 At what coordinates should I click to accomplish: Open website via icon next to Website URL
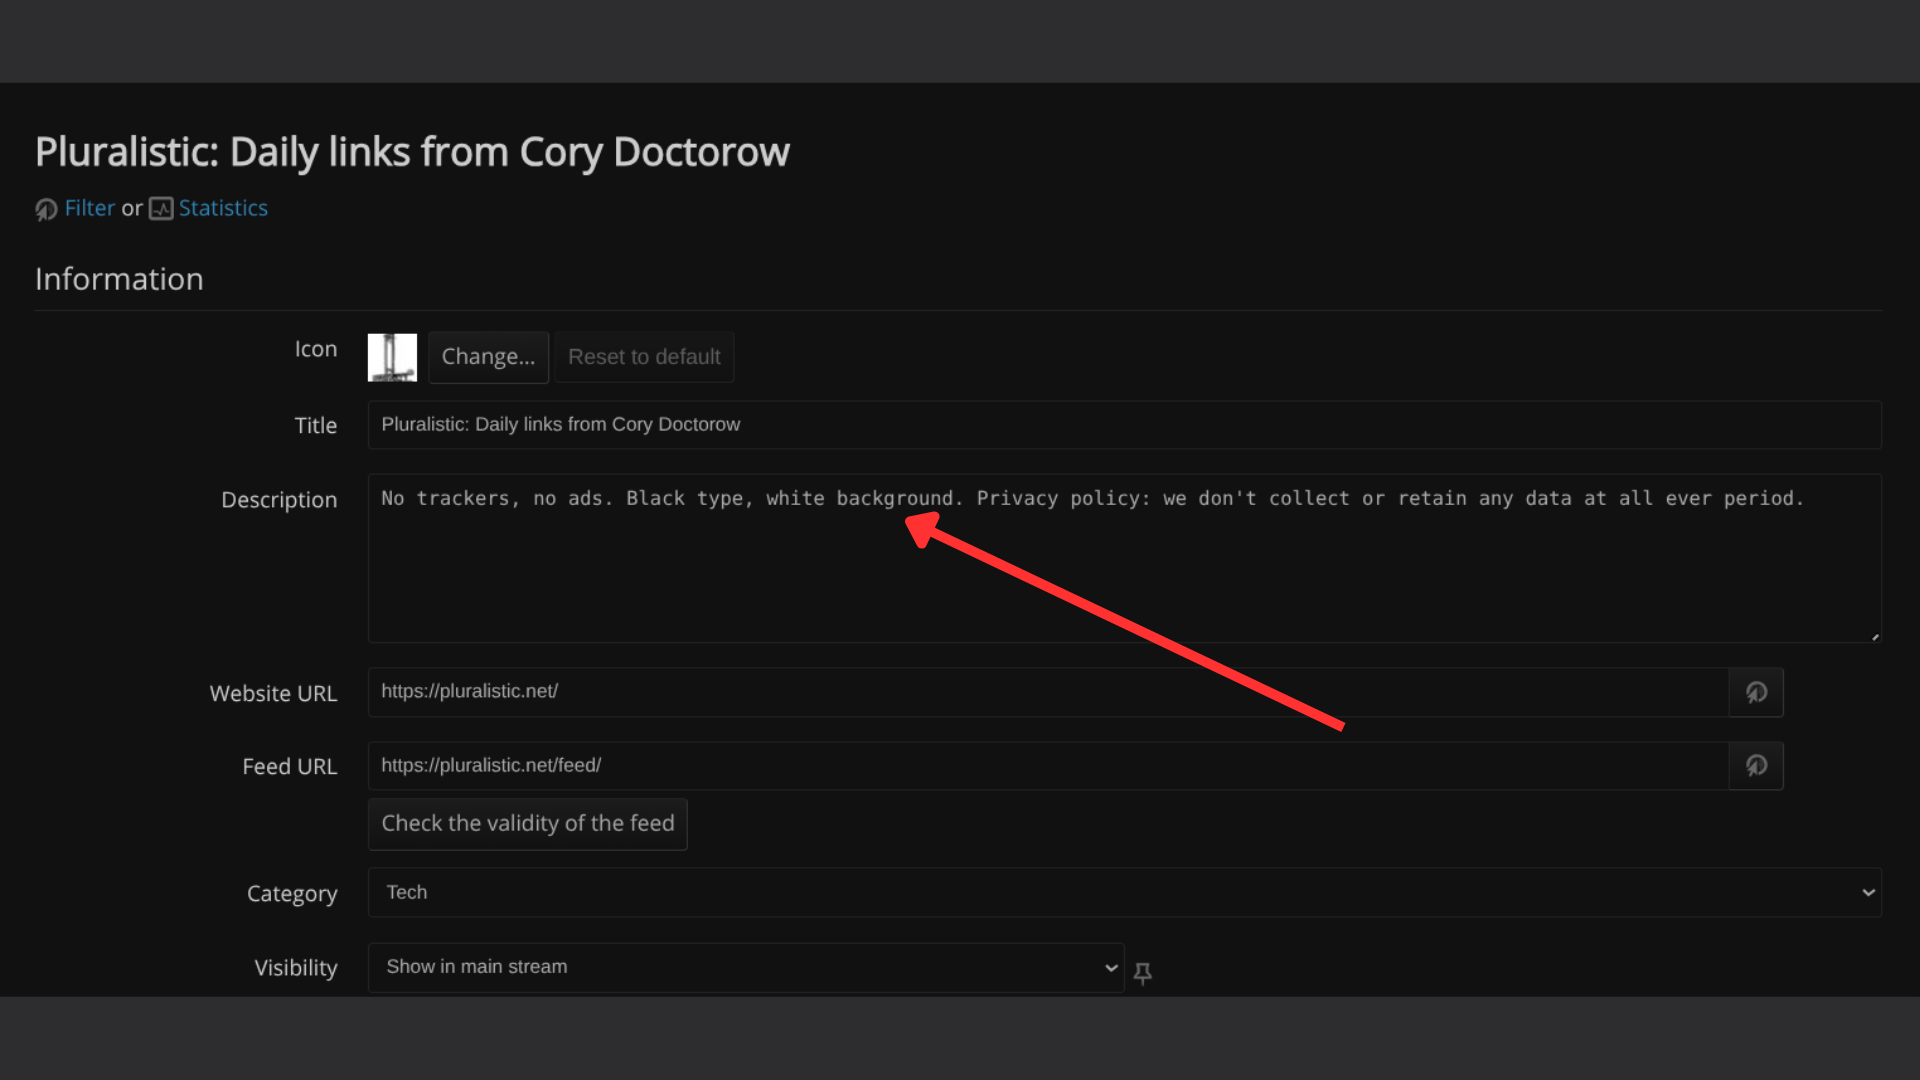pyautogui.click(x=1756, y=692)
